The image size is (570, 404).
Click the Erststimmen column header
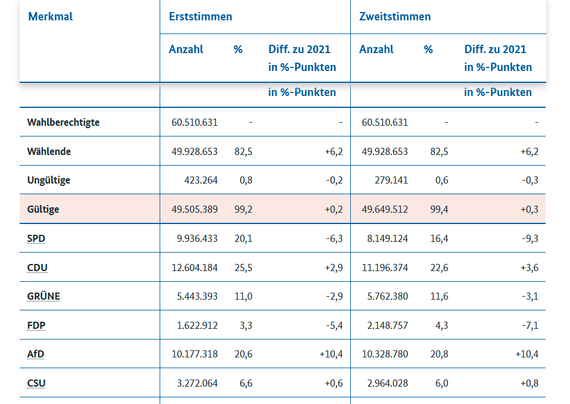click(200, 16)
